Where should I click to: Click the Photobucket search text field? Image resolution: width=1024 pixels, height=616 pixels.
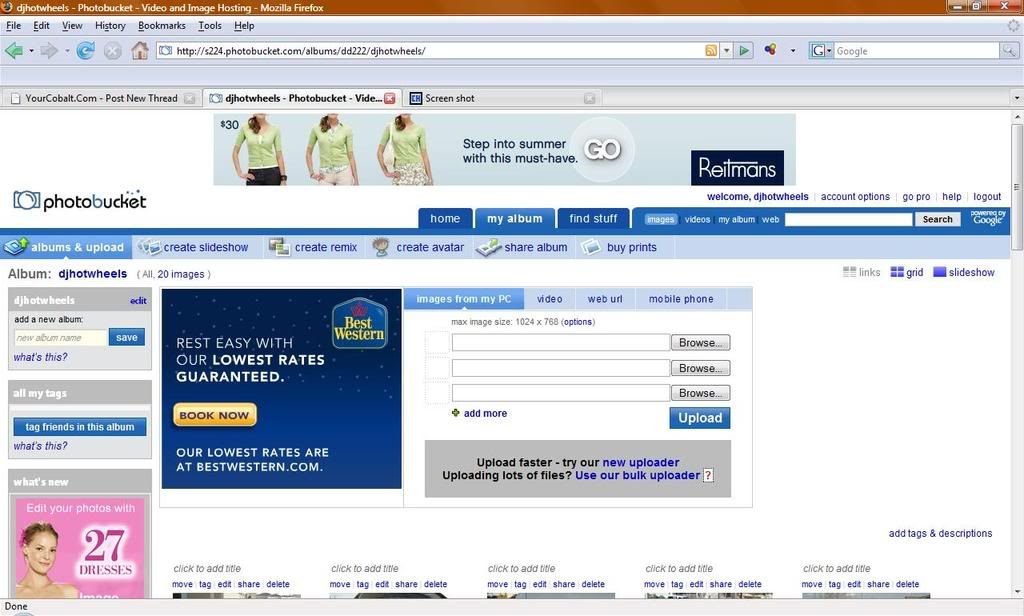tap(848, 219)
